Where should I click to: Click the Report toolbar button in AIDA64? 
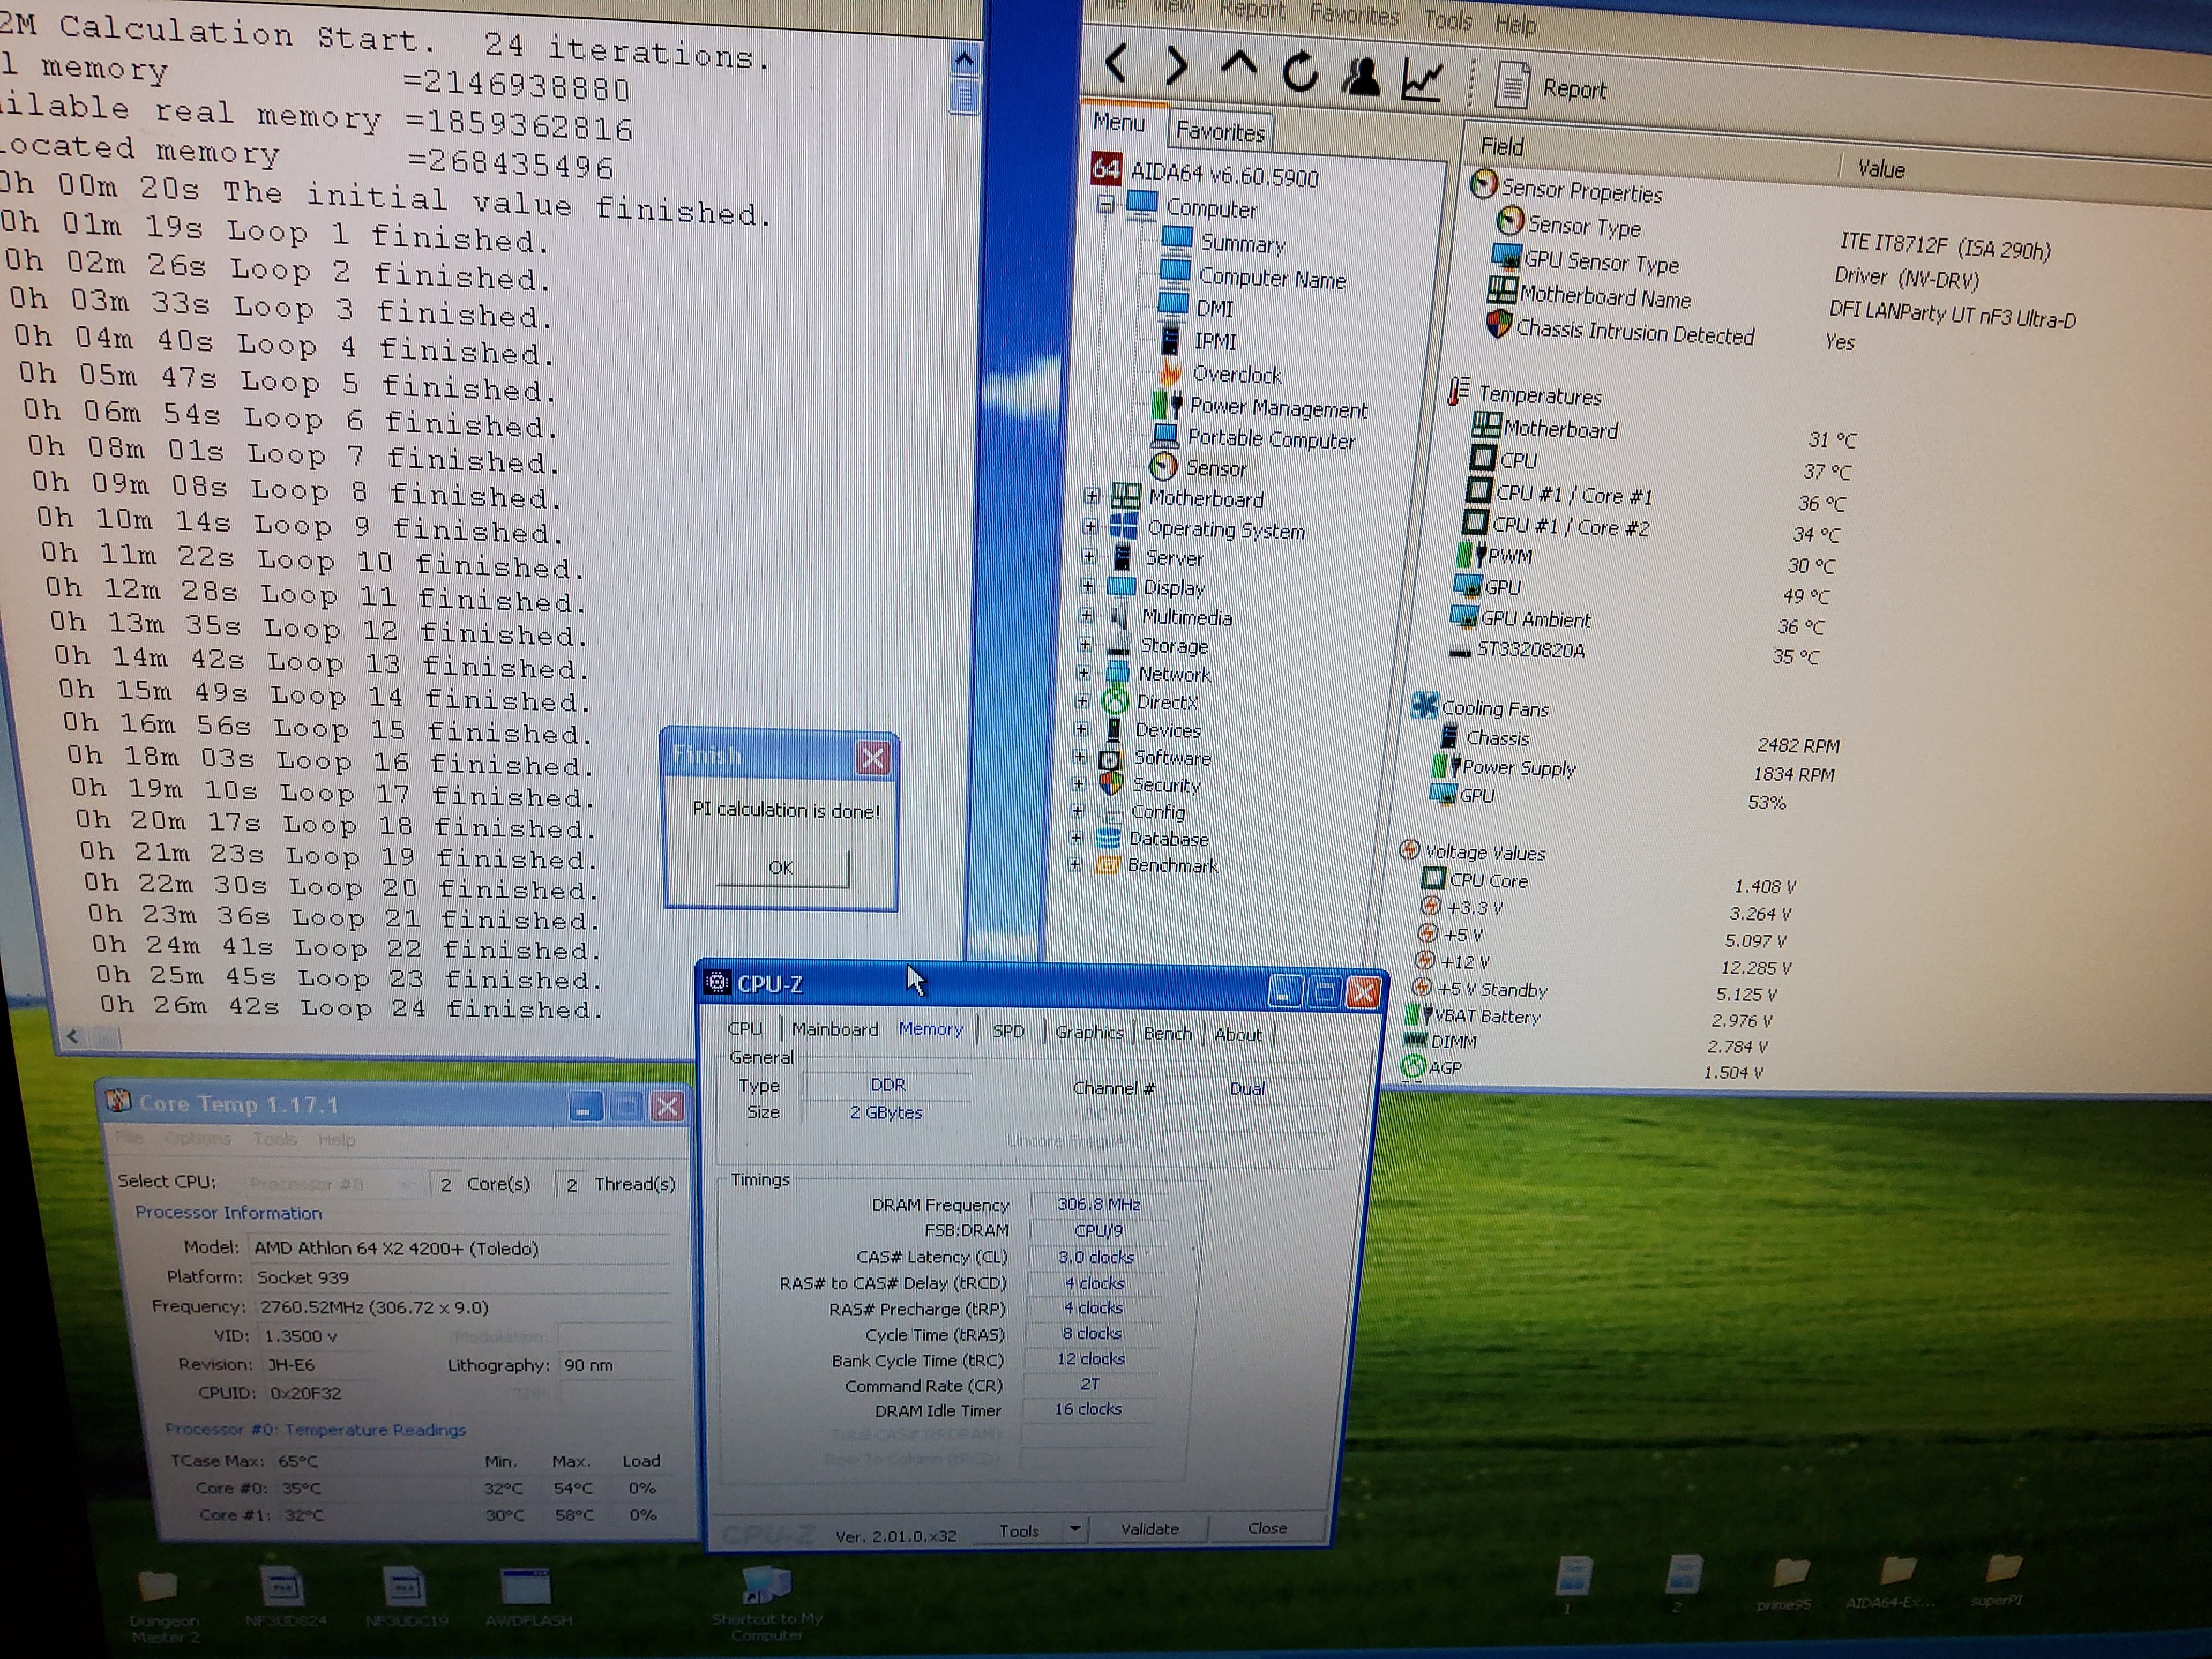1551,87
